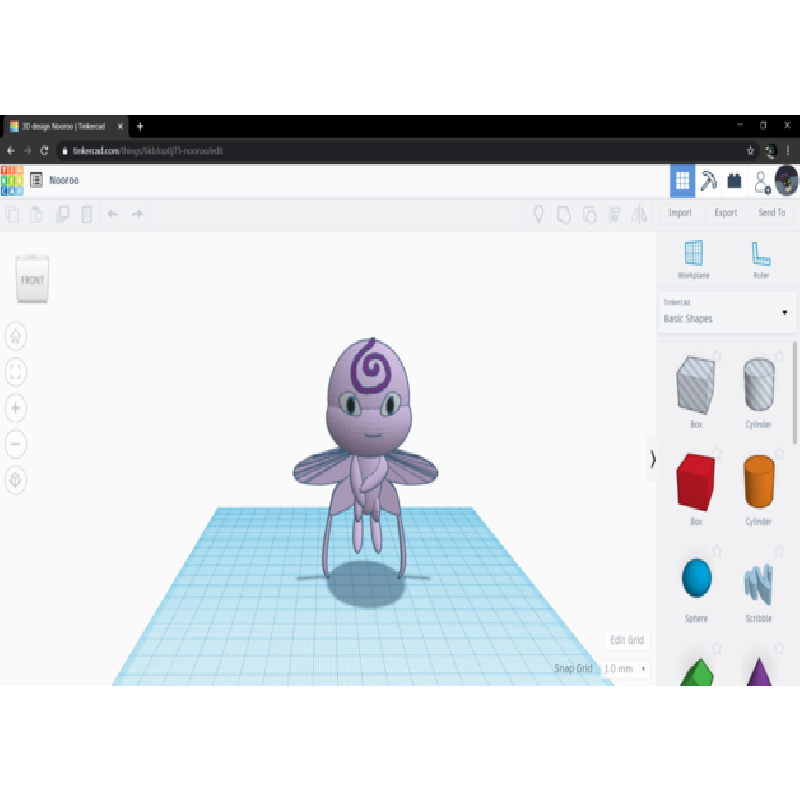
Task: Open the user profile avatar
Action: tap(786, 181)
